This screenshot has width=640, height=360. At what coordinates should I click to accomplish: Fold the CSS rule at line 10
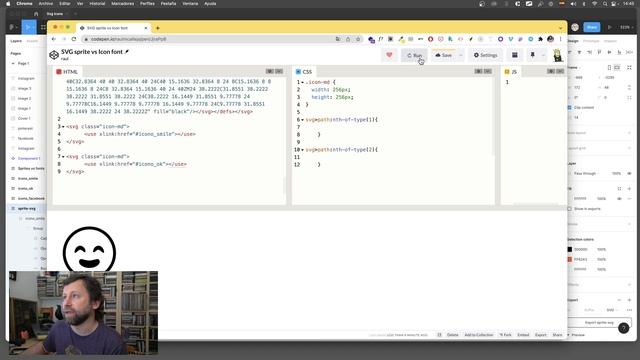[302, 150]
